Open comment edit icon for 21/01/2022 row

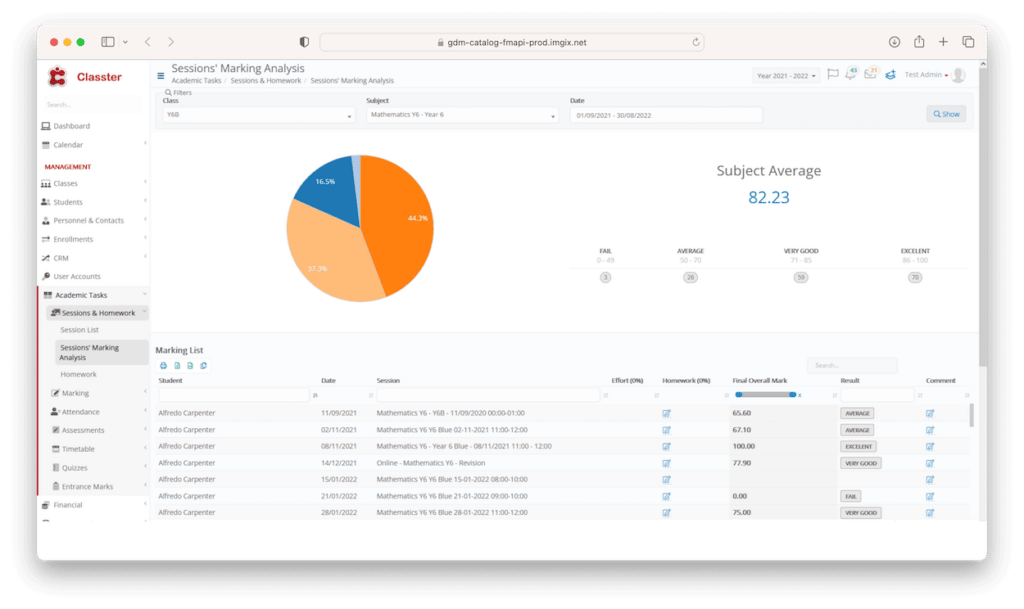pyautogui.click(x=929, y=497)
